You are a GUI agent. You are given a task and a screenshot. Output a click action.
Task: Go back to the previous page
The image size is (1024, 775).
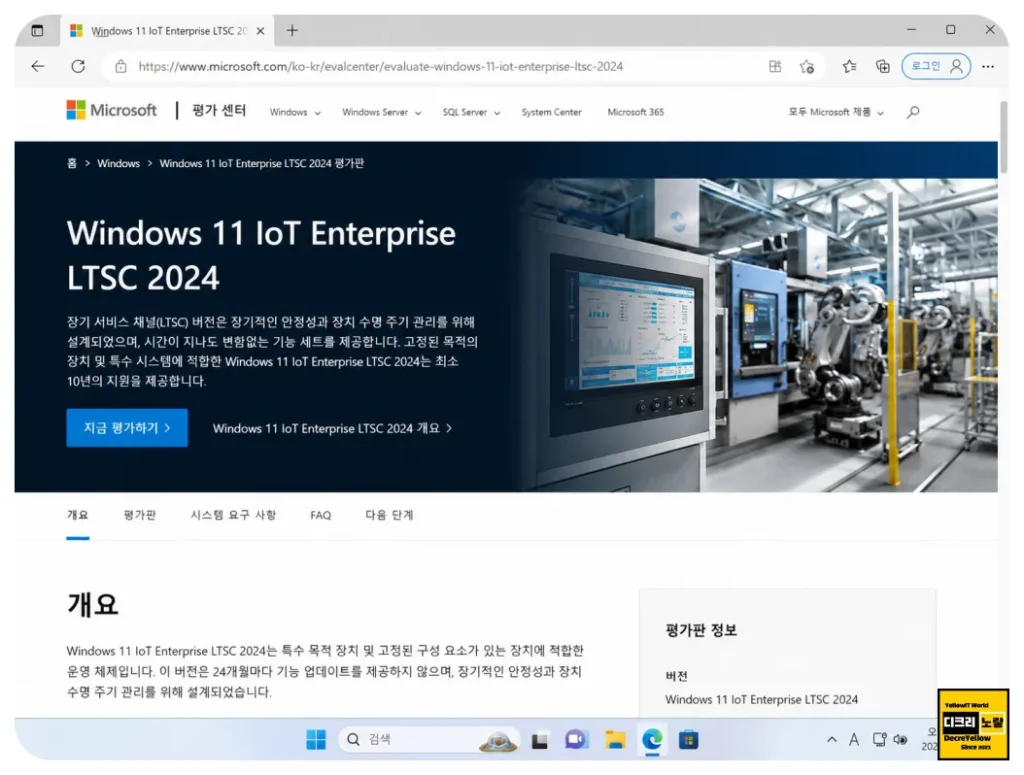38,66
